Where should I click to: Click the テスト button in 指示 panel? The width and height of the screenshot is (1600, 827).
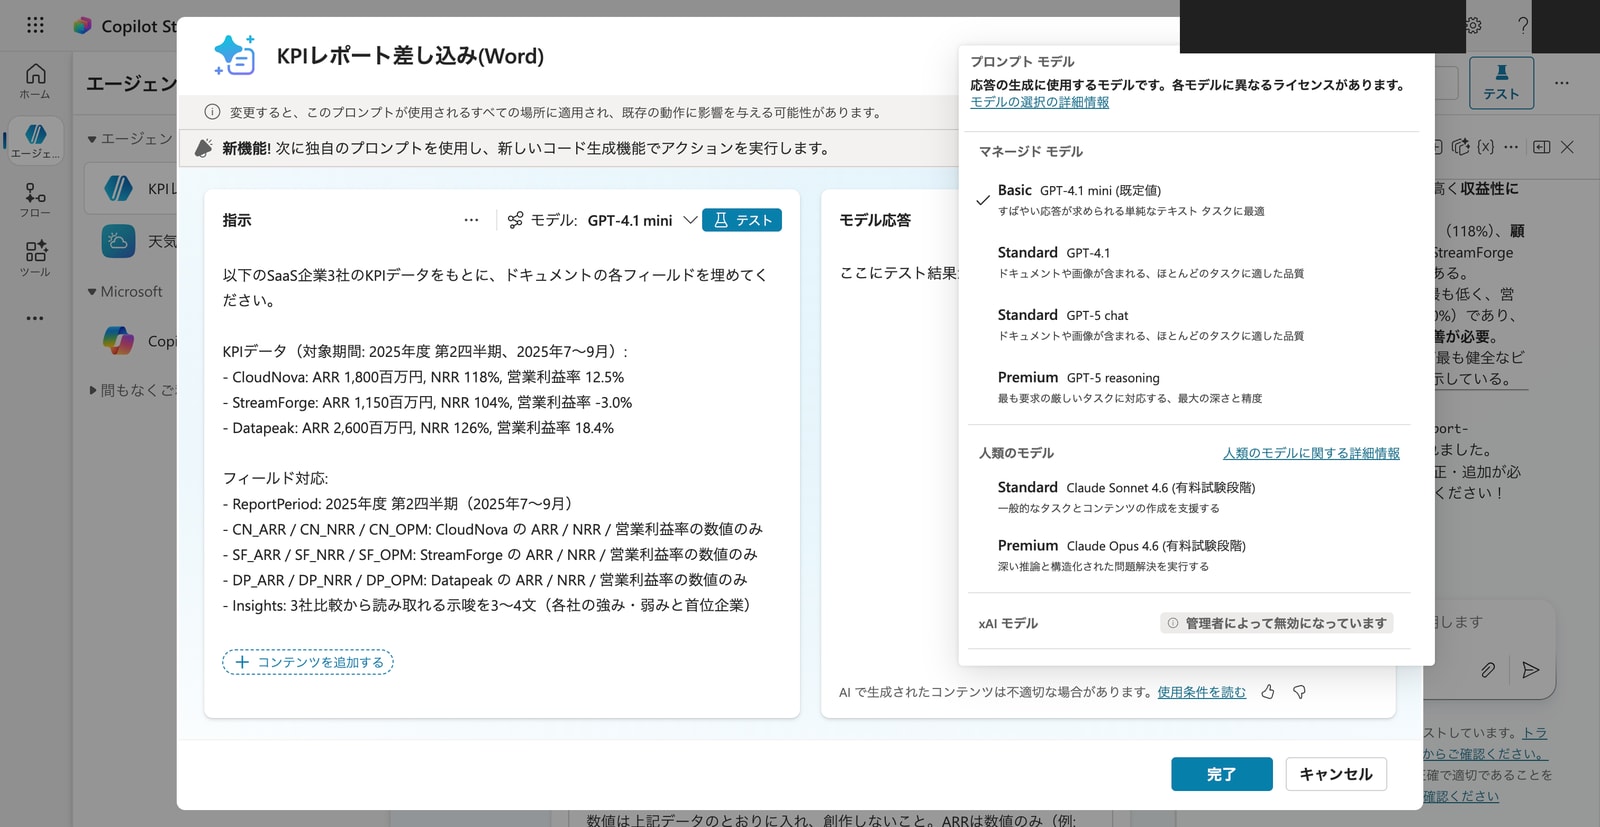coord(742,220)
